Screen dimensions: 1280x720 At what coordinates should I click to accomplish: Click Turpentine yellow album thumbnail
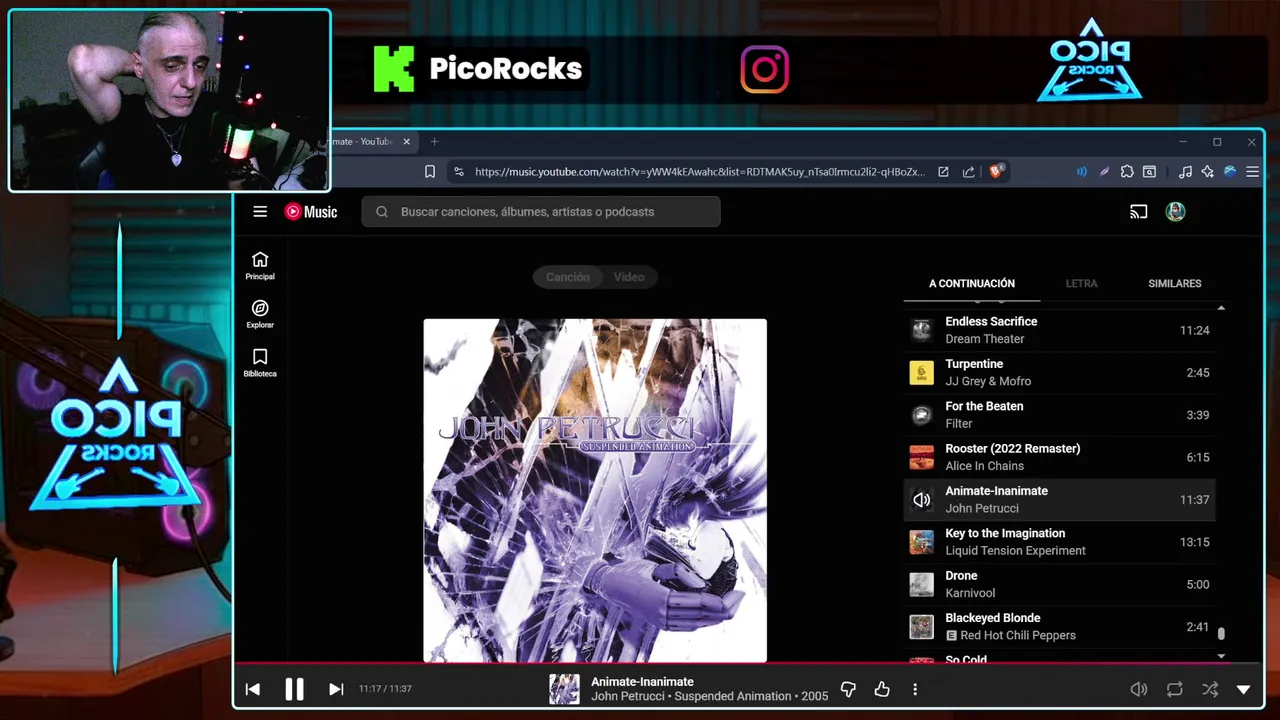coord(921,372)
